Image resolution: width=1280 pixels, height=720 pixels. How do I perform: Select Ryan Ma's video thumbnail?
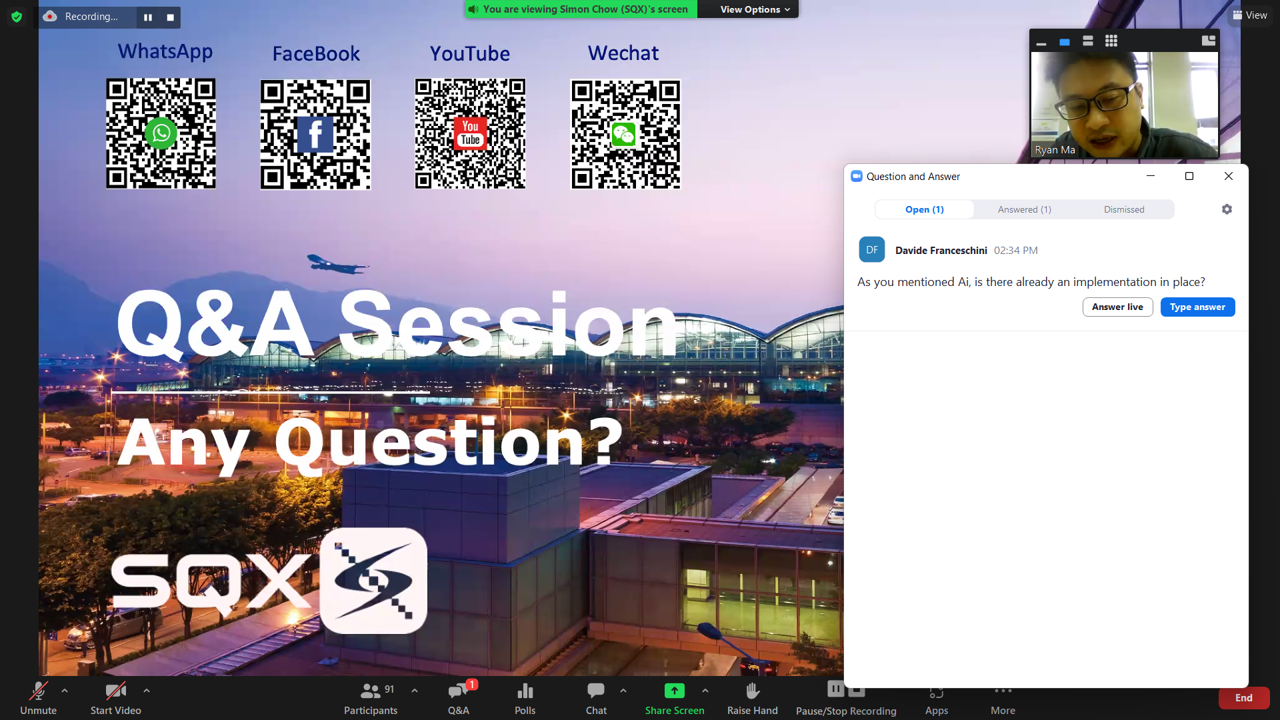[x=1124, y=105]
